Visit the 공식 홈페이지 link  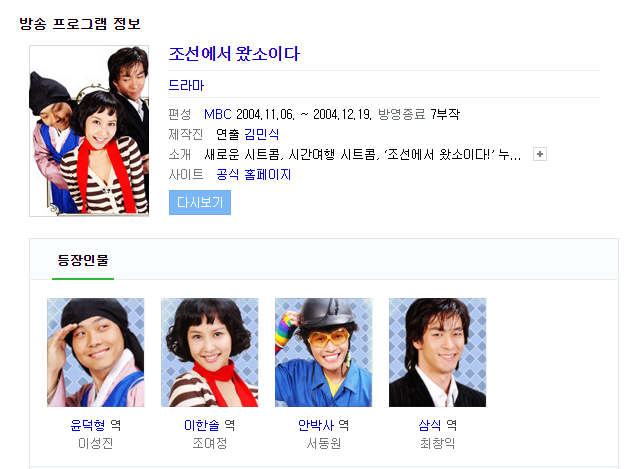click(x=253, y=175)
